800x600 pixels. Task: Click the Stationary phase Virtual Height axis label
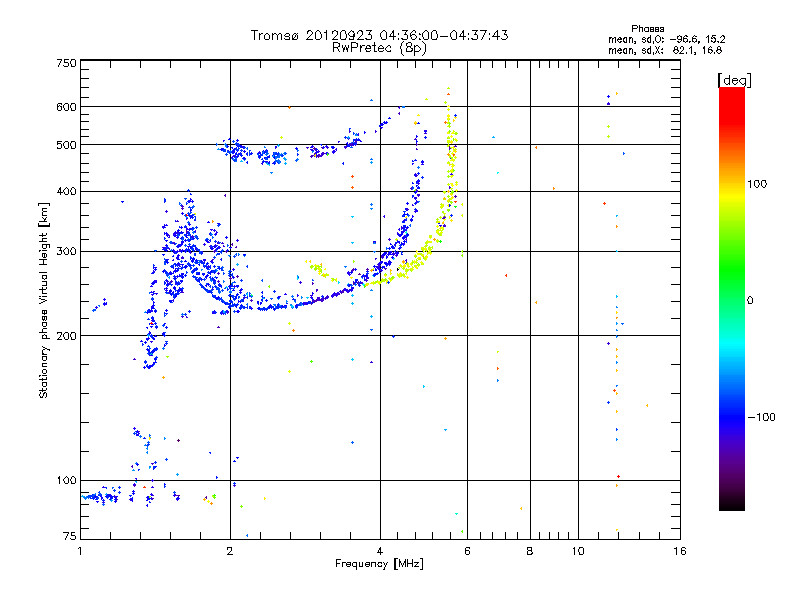(44, 301)
